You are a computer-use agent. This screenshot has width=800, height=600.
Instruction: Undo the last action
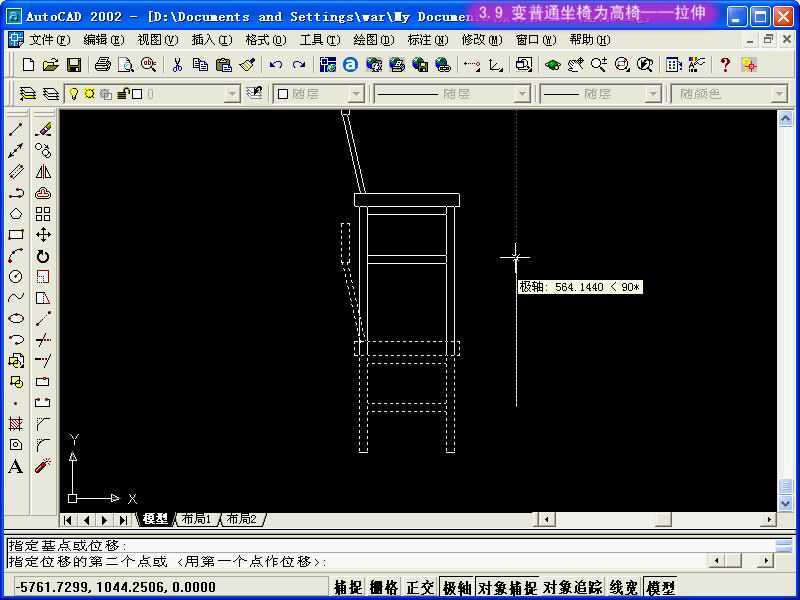(x=276, y=65)
